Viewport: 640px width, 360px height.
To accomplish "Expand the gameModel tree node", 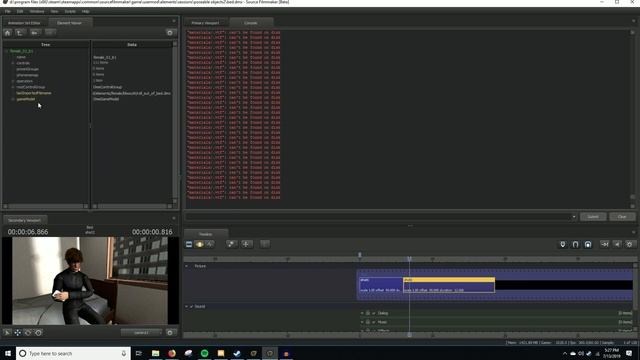I will [x=13, y=99].
